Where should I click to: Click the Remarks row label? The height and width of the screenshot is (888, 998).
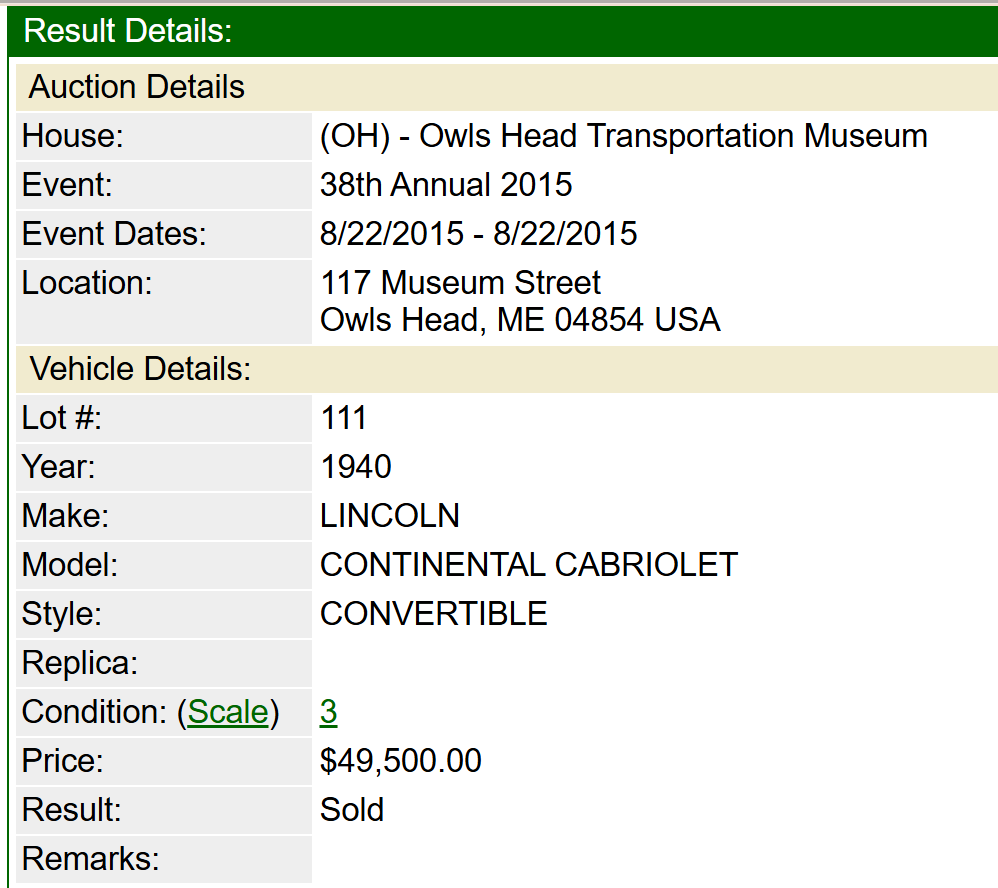[x=91, y=859]
